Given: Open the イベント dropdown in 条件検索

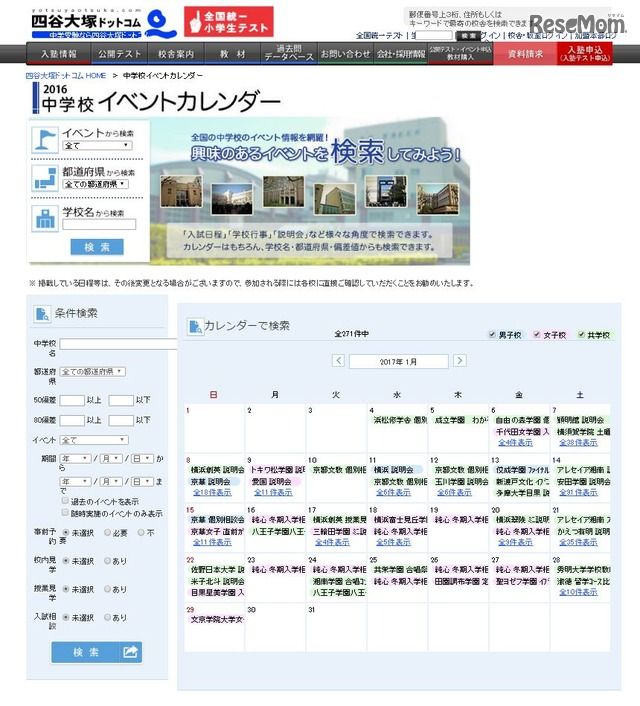Looking at the screenshot, I should 94,440.
